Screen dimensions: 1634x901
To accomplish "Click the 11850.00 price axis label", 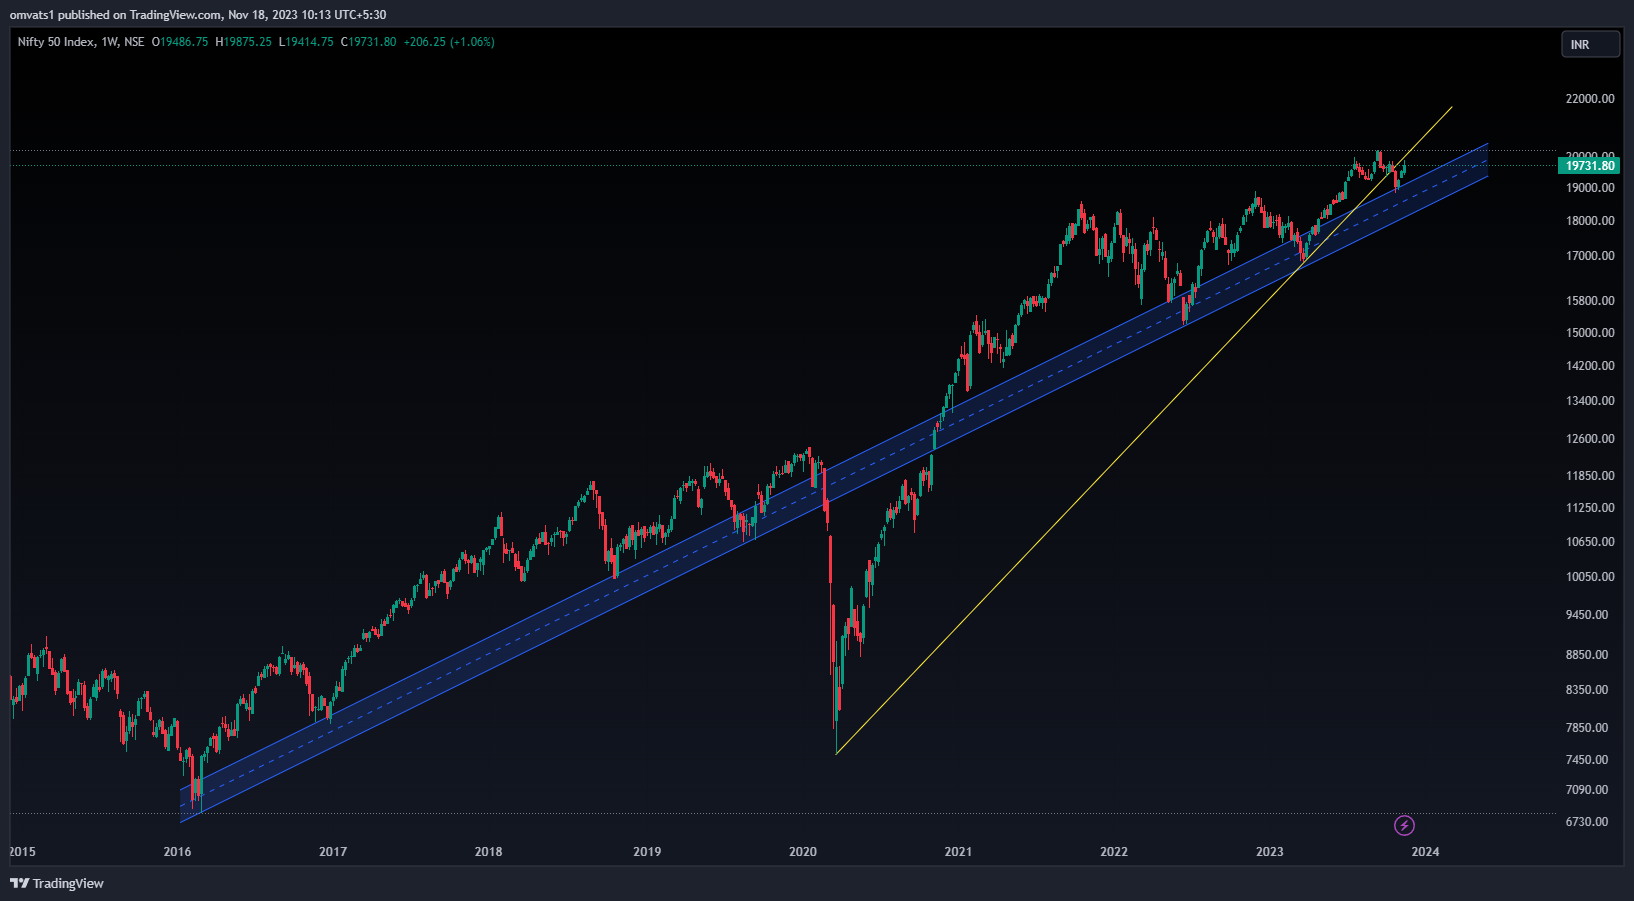I will pyautogui.click(x=1590, y=475).
